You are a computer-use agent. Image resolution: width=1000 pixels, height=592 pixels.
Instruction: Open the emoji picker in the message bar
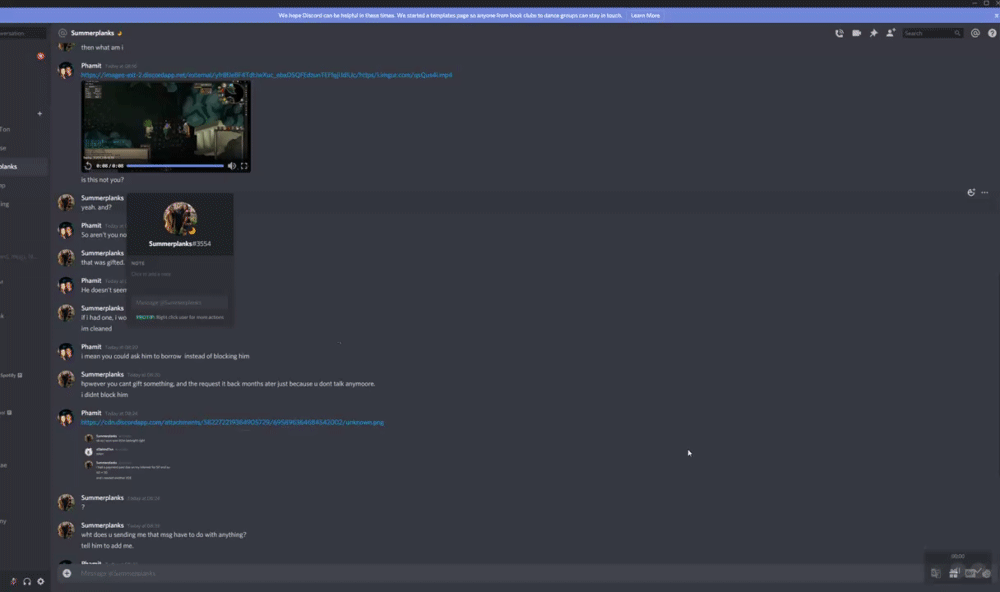pyautogui.click(x=987, y=574)
